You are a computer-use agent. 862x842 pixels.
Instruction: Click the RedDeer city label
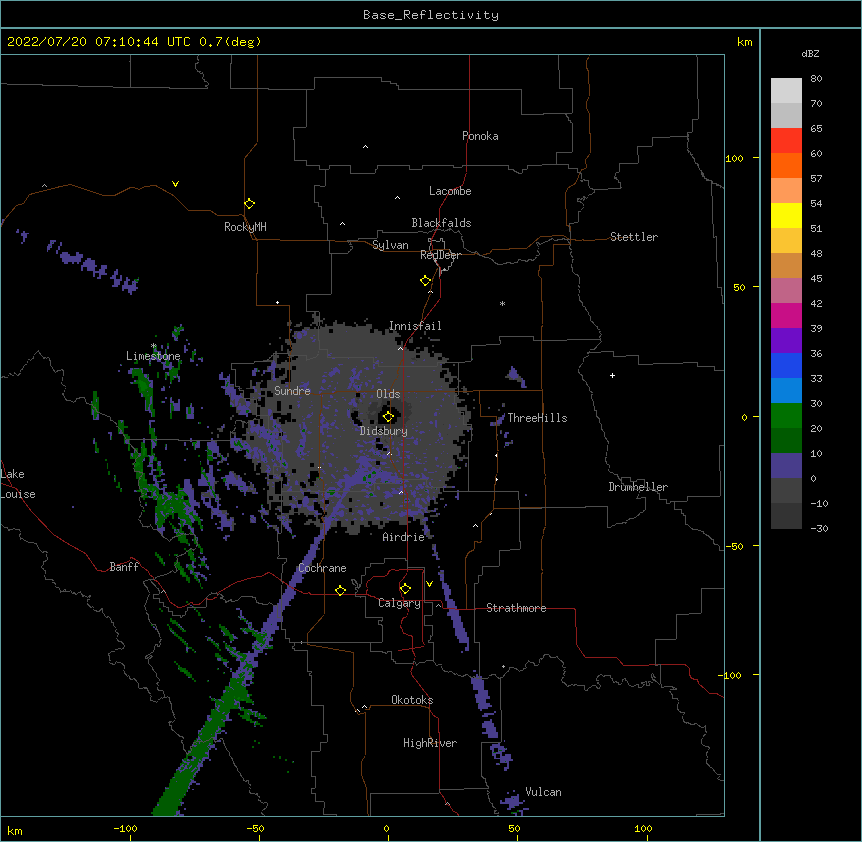coord(440,255)
